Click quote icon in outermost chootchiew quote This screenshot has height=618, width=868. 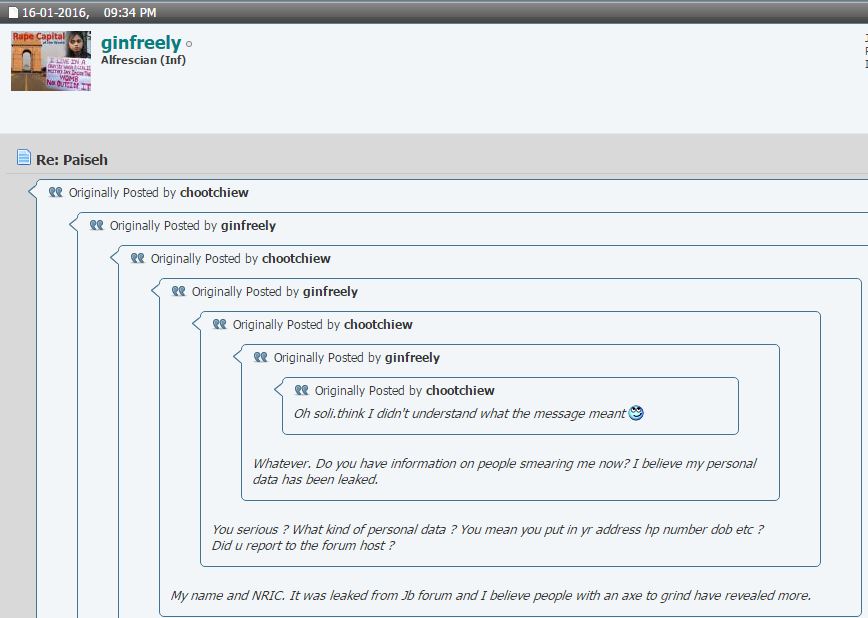point(56,192)
